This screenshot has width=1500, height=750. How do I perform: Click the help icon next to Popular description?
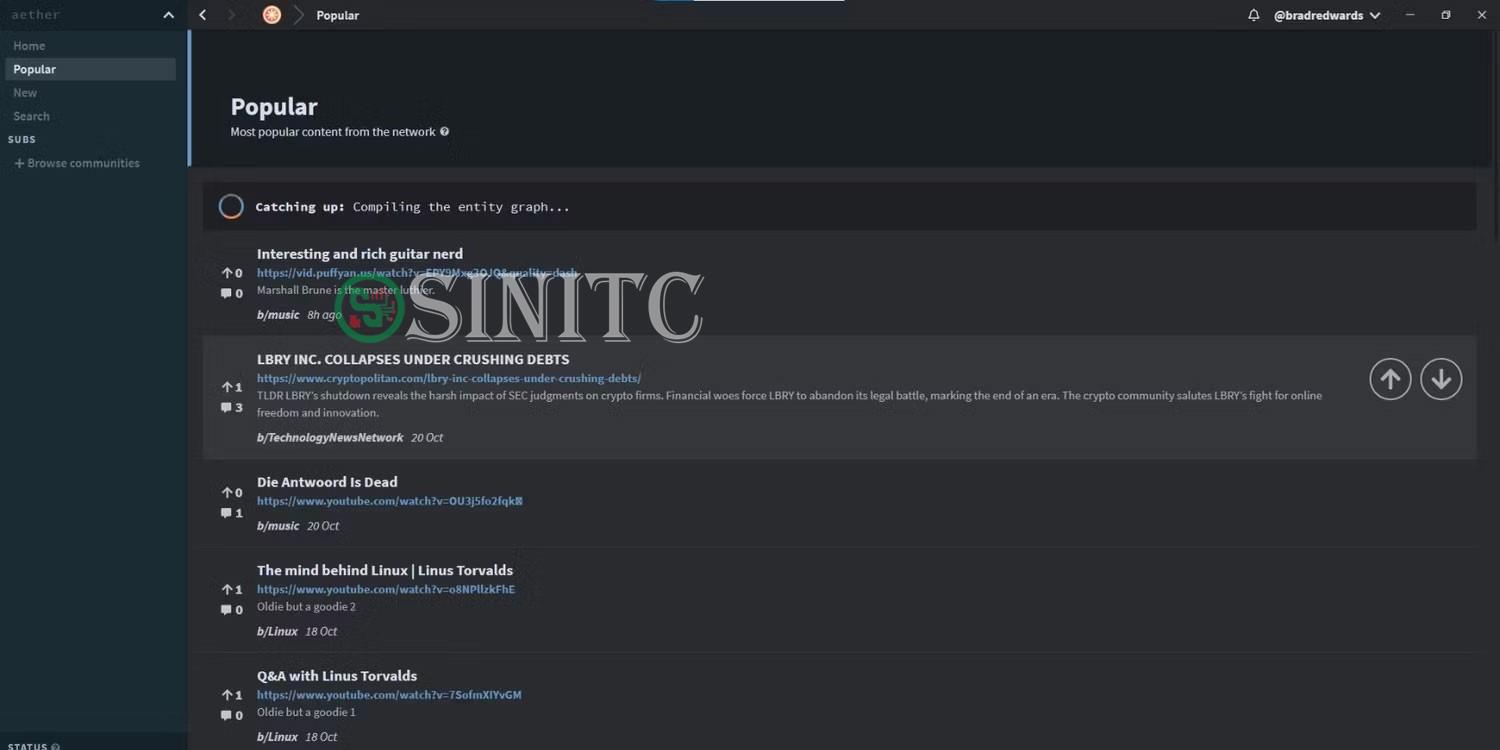[x=445, y=131]
